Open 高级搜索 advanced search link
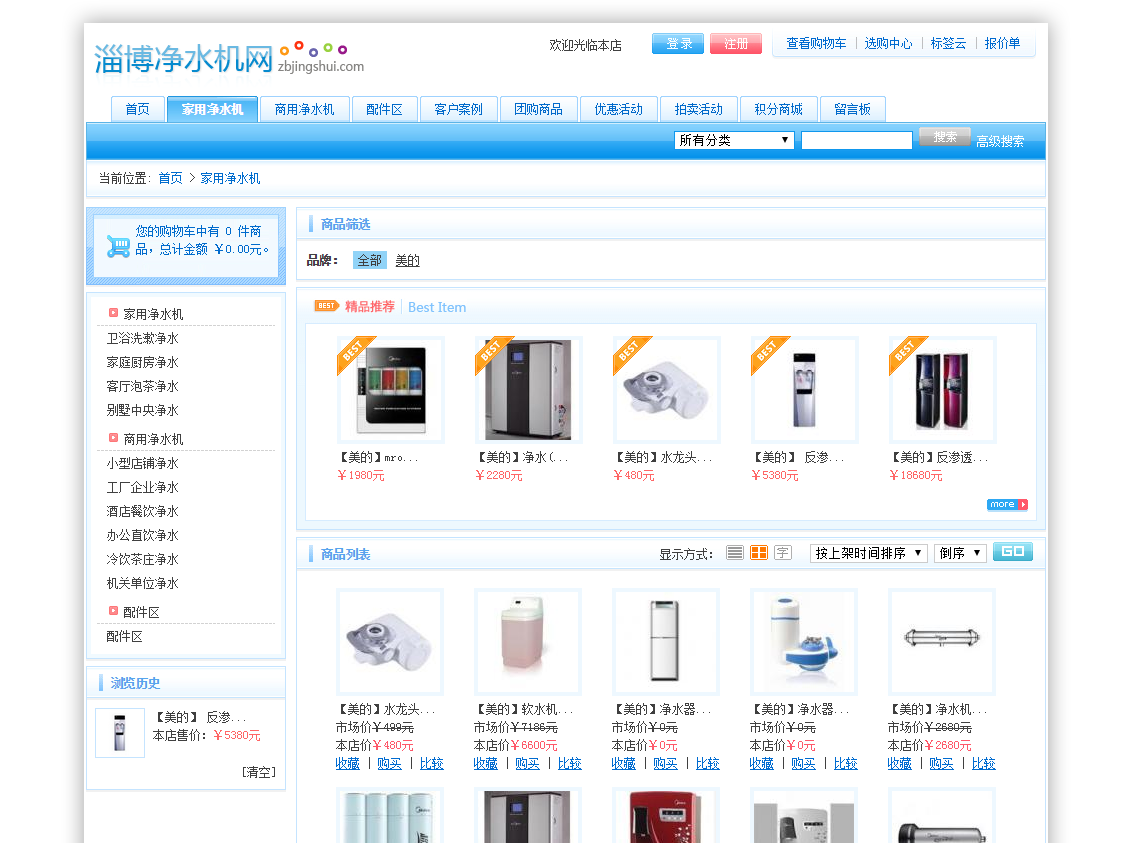 click(x=1000, y=141)
